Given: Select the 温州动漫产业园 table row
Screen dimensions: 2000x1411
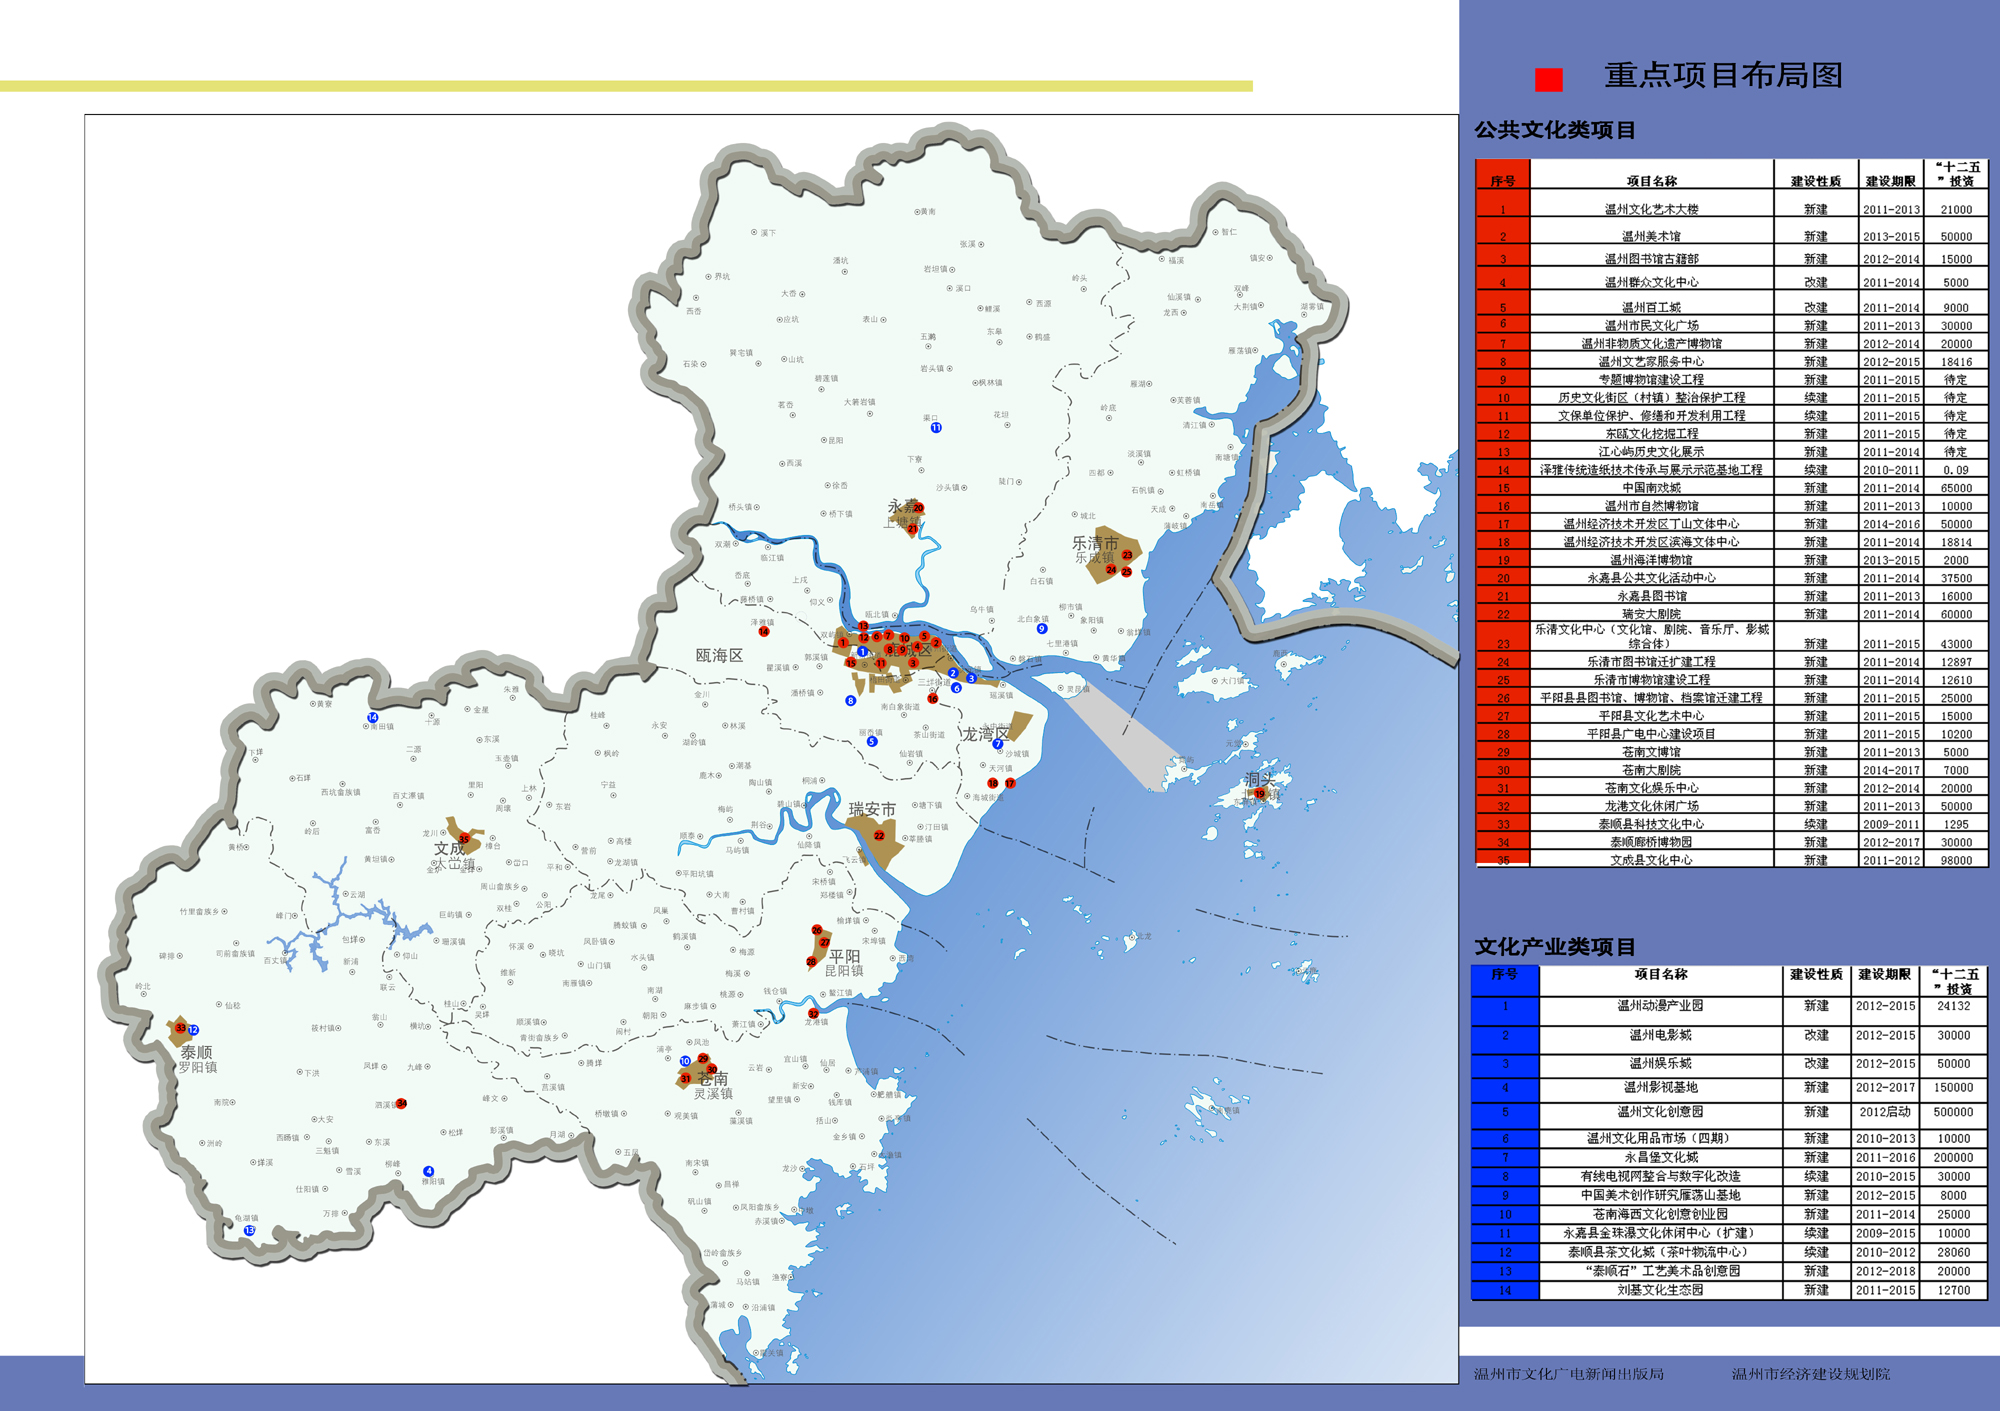Looking at the screenshot, I should point(1660,1006).
